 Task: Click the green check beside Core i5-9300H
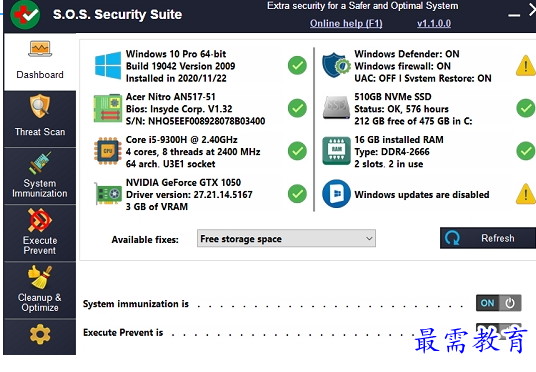click(297, 151)
